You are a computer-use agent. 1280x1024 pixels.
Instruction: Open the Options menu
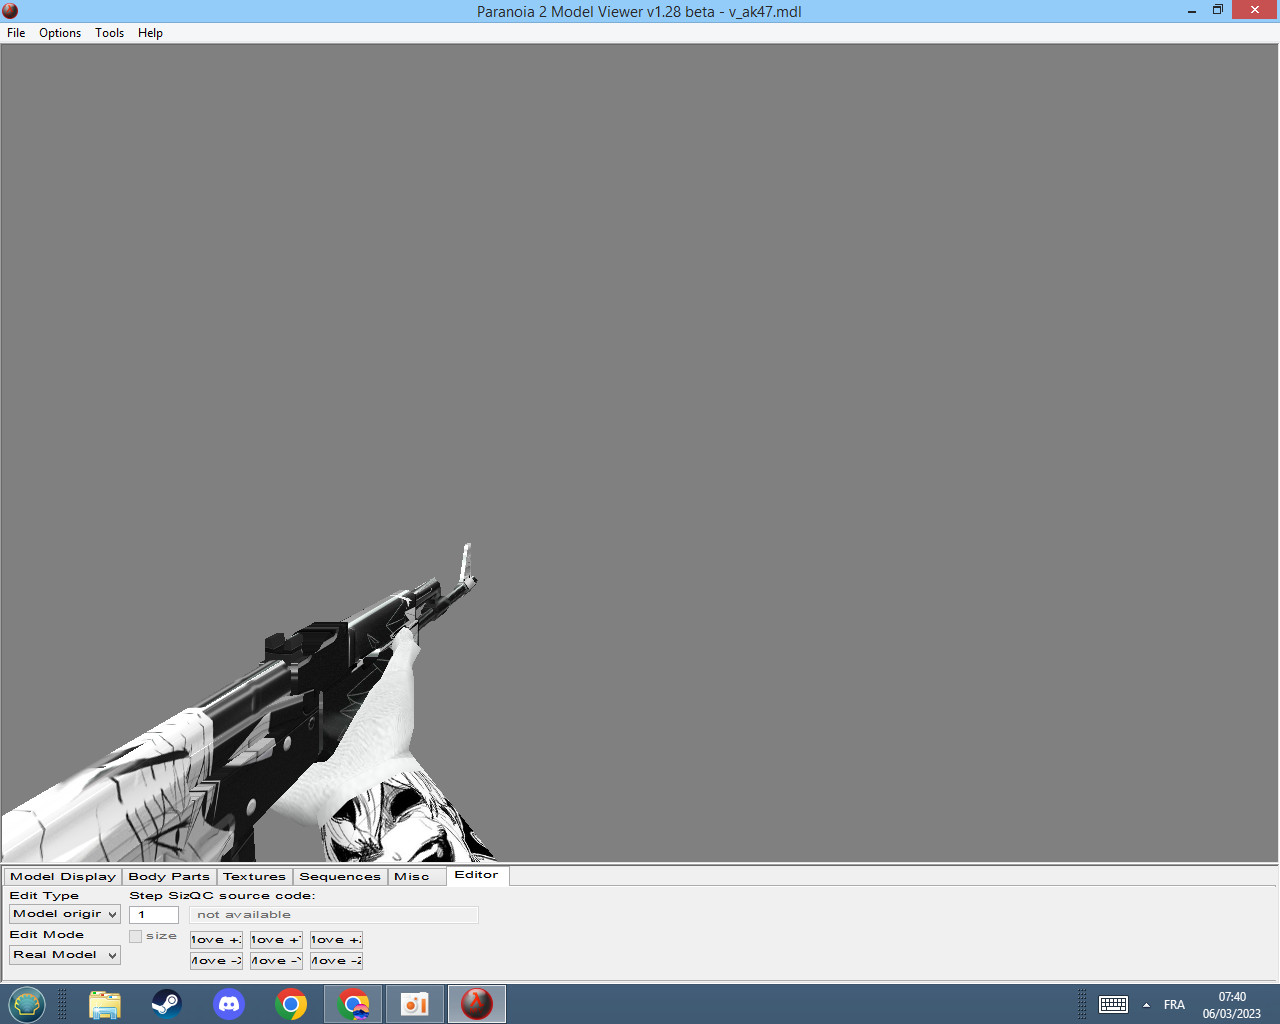(59, 33)
